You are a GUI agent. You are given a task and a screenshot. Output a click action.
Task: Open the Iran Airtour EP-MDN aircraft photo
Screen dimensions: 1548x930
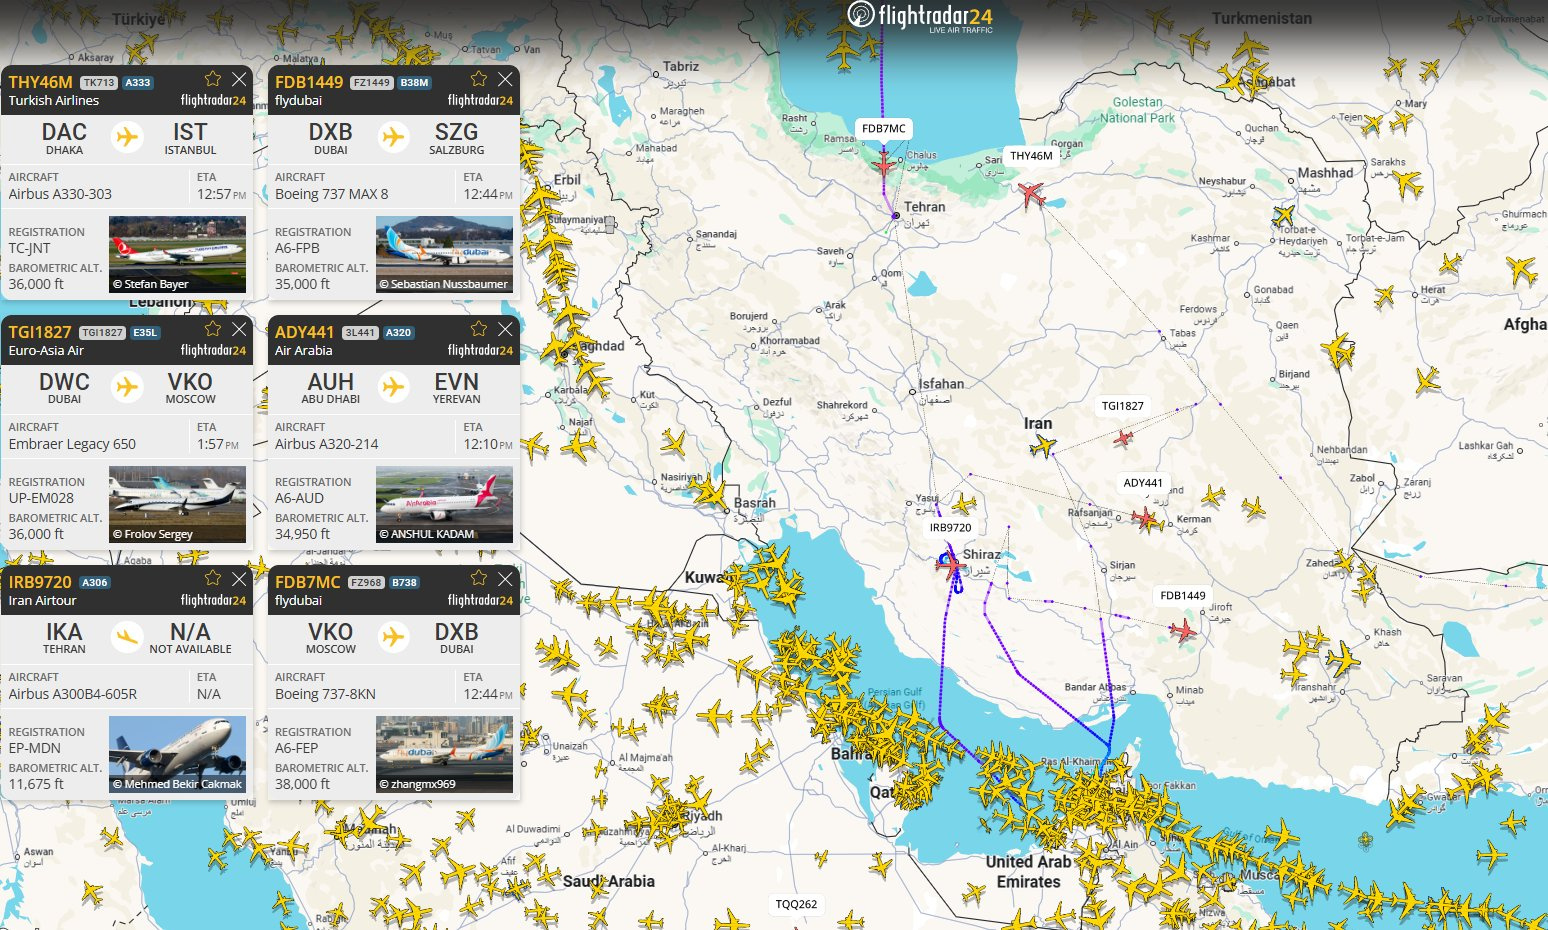(x=177, y=754)
